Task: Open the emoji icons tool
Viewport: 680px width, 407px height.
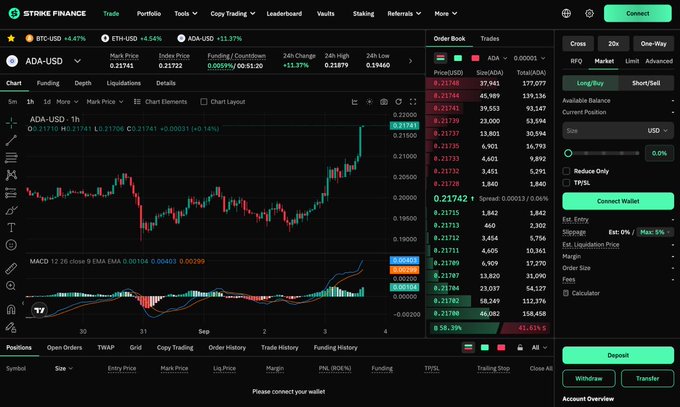Action: click(11, 245)
